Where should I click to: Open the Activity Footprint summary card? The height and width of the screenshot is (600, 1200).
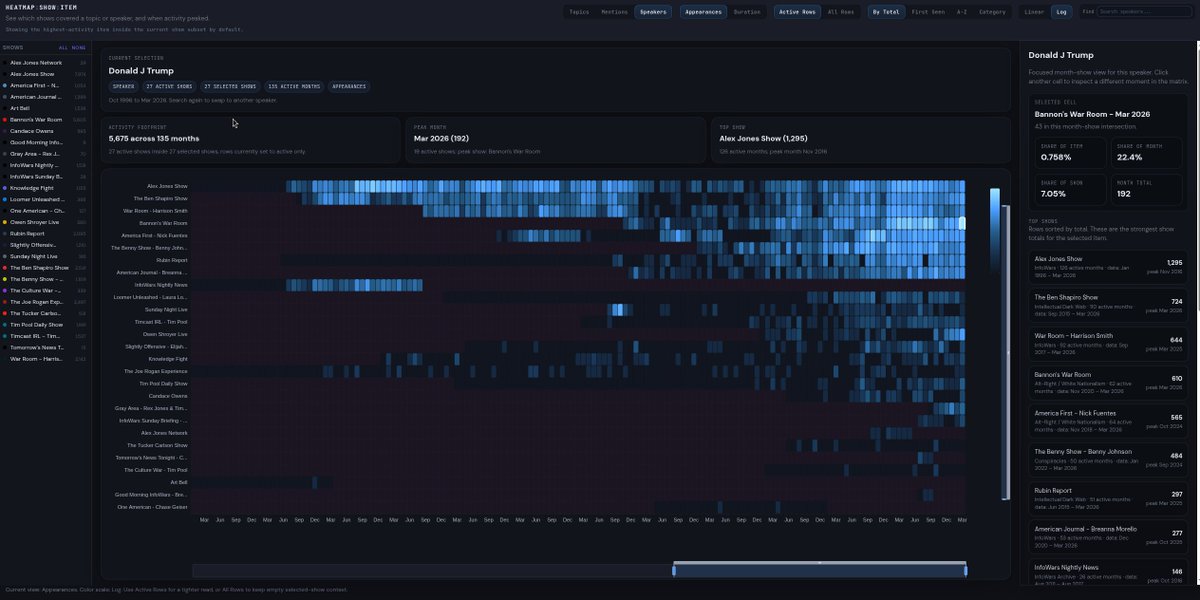click(x=250, y=141)
